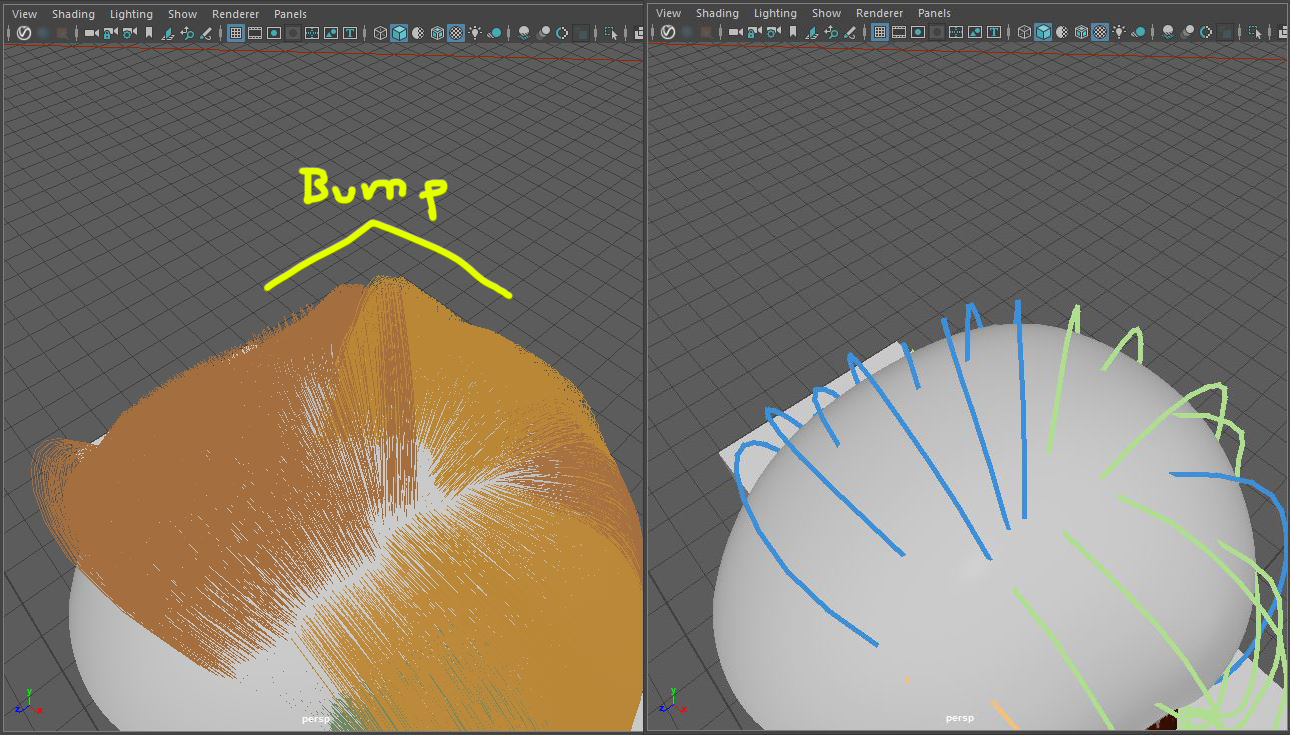
Task: Click Show menu in right viewport
Action: (826, 13)
